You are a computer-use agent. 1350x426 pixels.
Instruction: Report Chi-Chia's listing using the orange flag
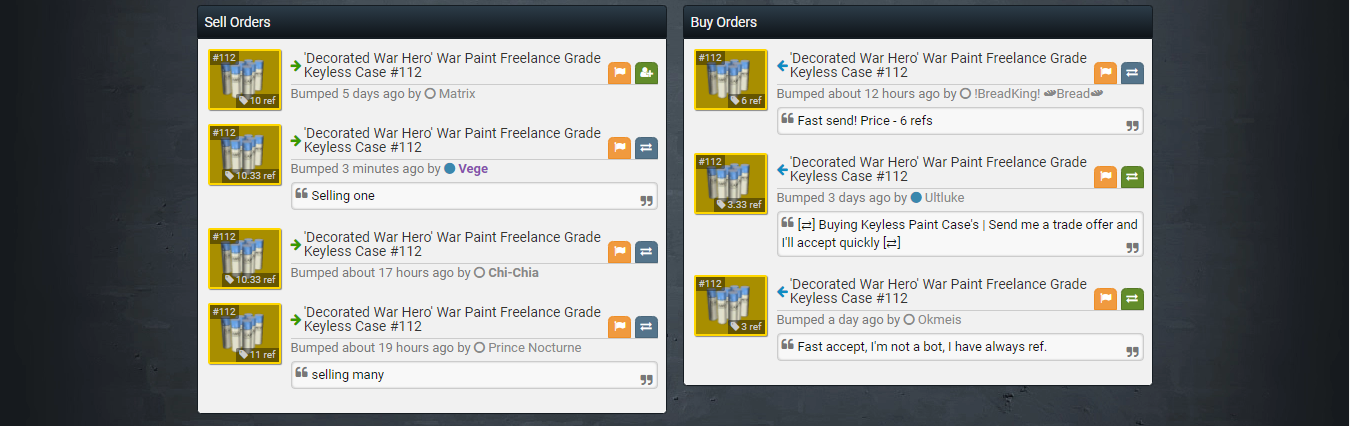620,252
